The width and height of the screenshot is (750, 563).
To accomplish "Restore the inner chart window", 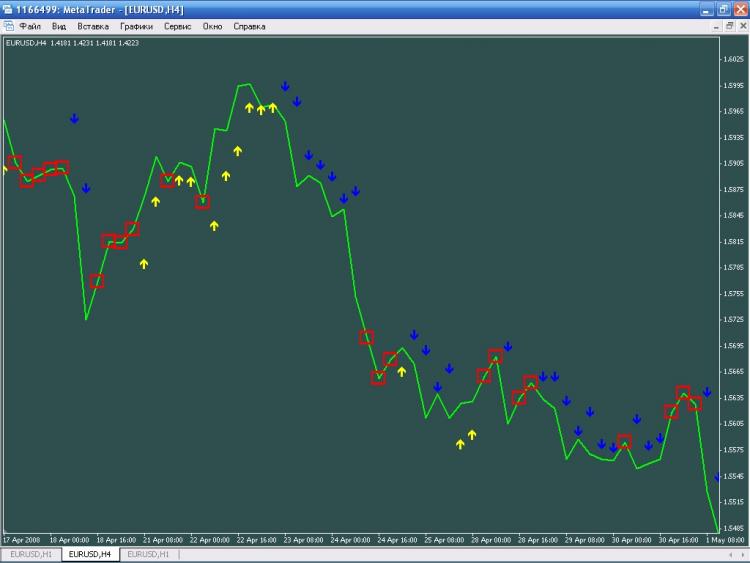I will [x=730, y=26].
